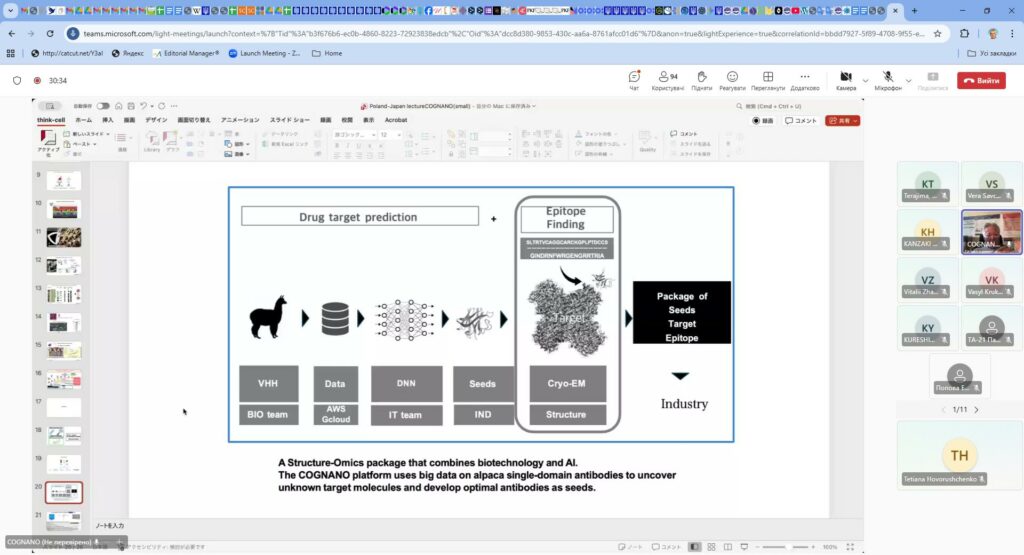Open the view layout options
This screenshot has height=555, width=1024.
point(768,80)
